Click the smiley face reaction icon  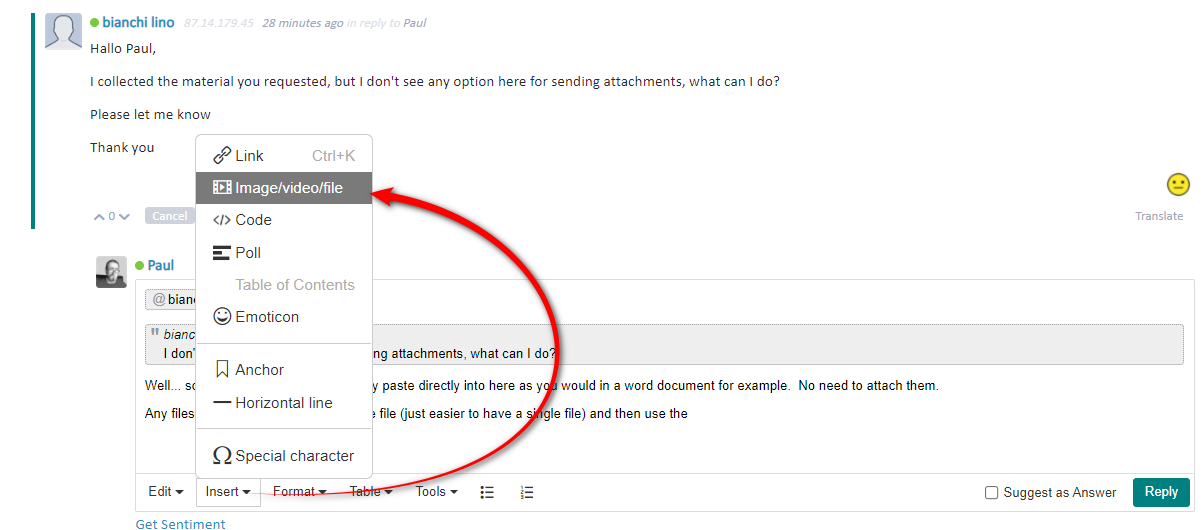pos(1178,185)
